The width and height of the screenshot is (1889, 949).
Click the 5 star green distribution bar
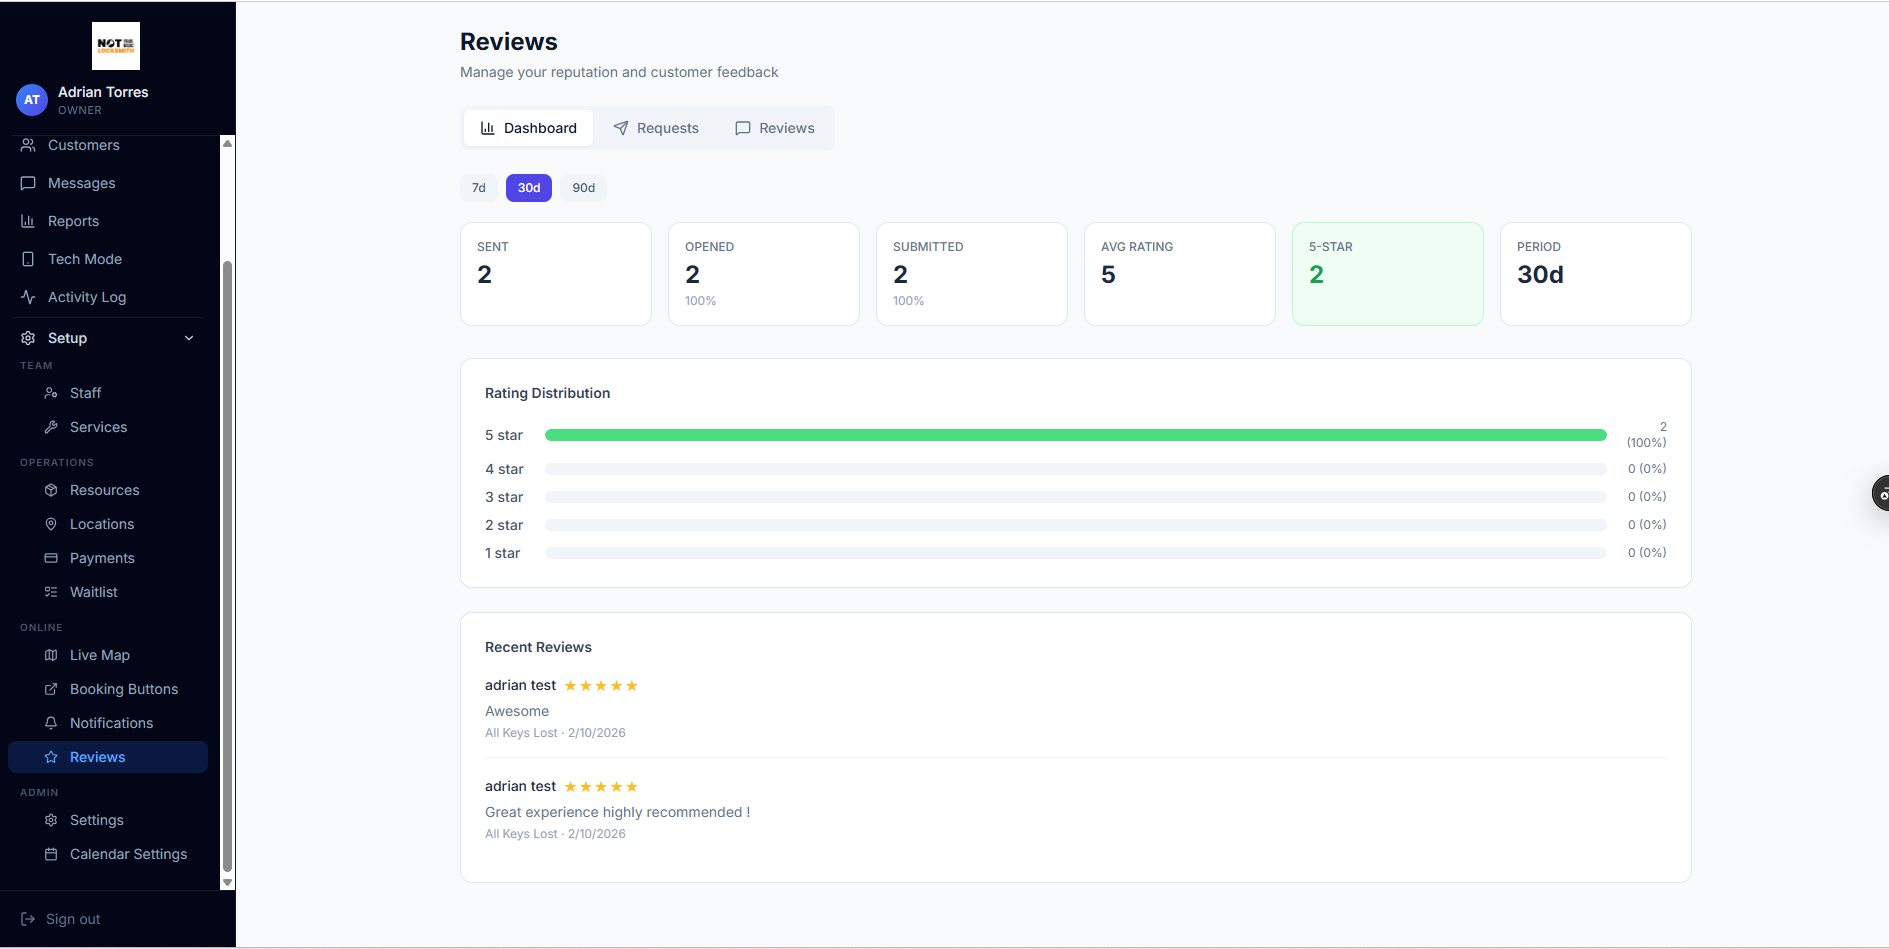click(1075, 435)
